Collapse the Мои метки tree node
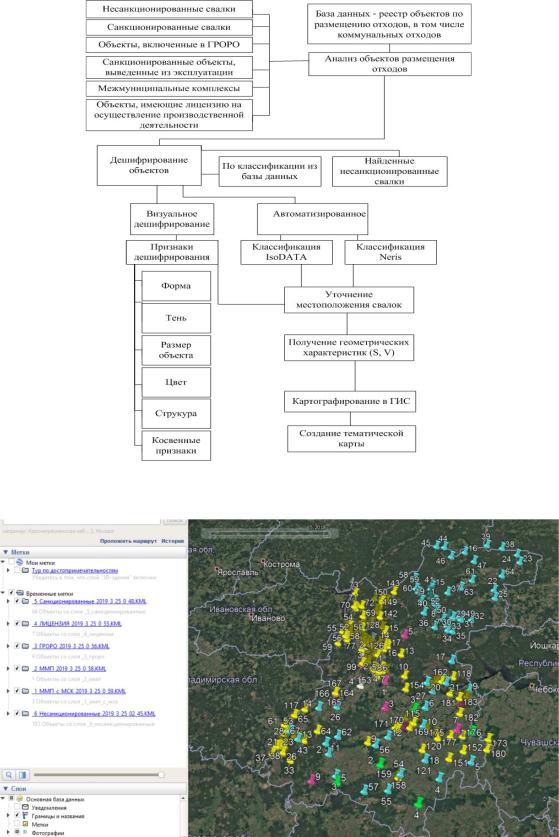559x837 pixels. pyautogui.click(x=4, y=563)
